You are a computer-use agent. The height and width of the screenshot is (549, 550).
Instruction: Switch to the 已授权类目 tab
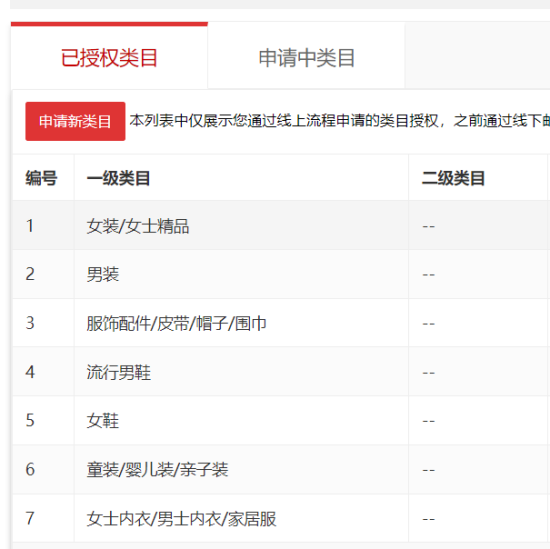[x=109, y=57]
